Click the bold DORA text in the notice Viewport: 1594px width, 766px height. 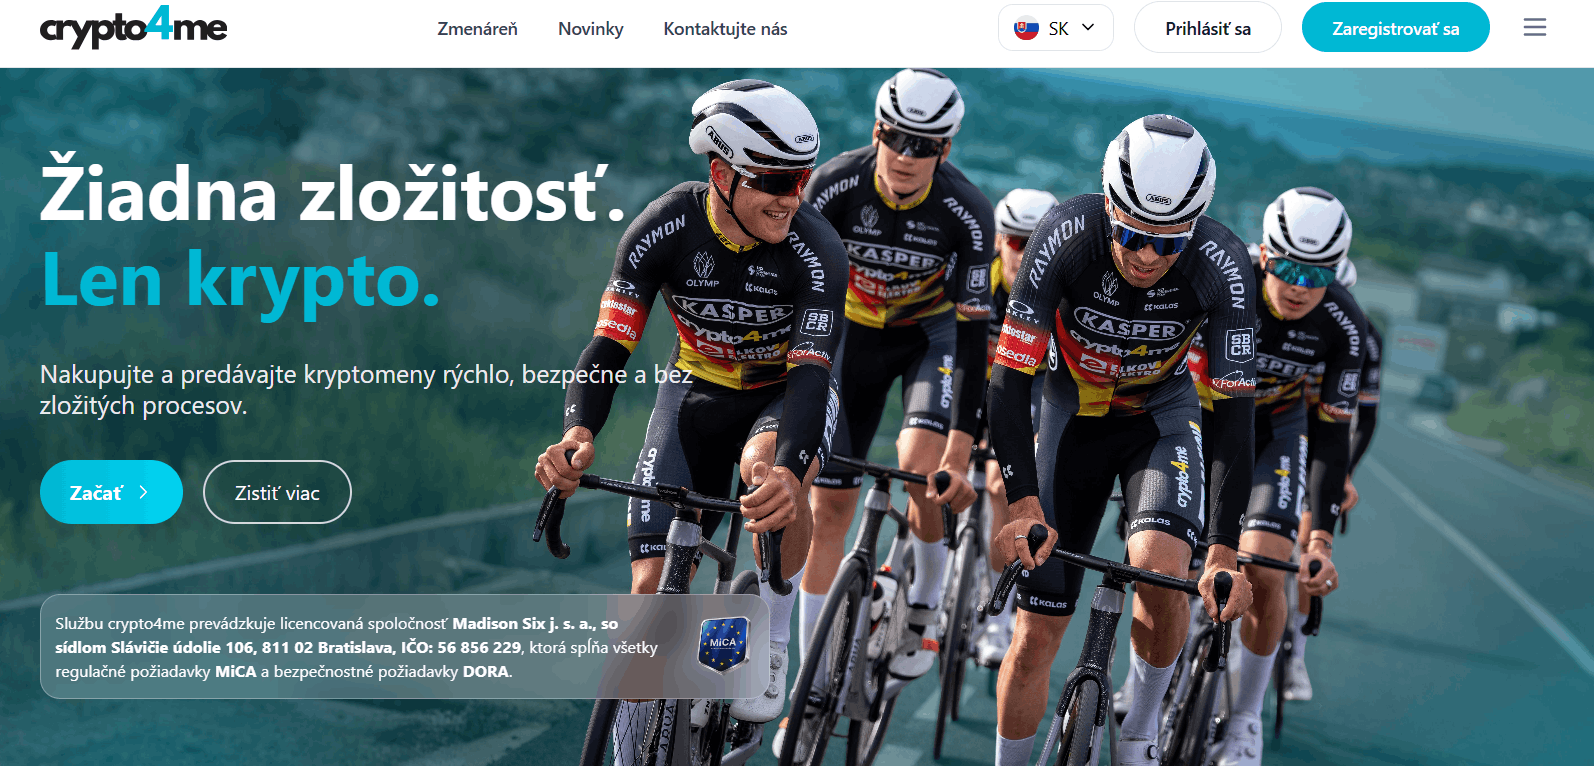(x=486, y=671)
